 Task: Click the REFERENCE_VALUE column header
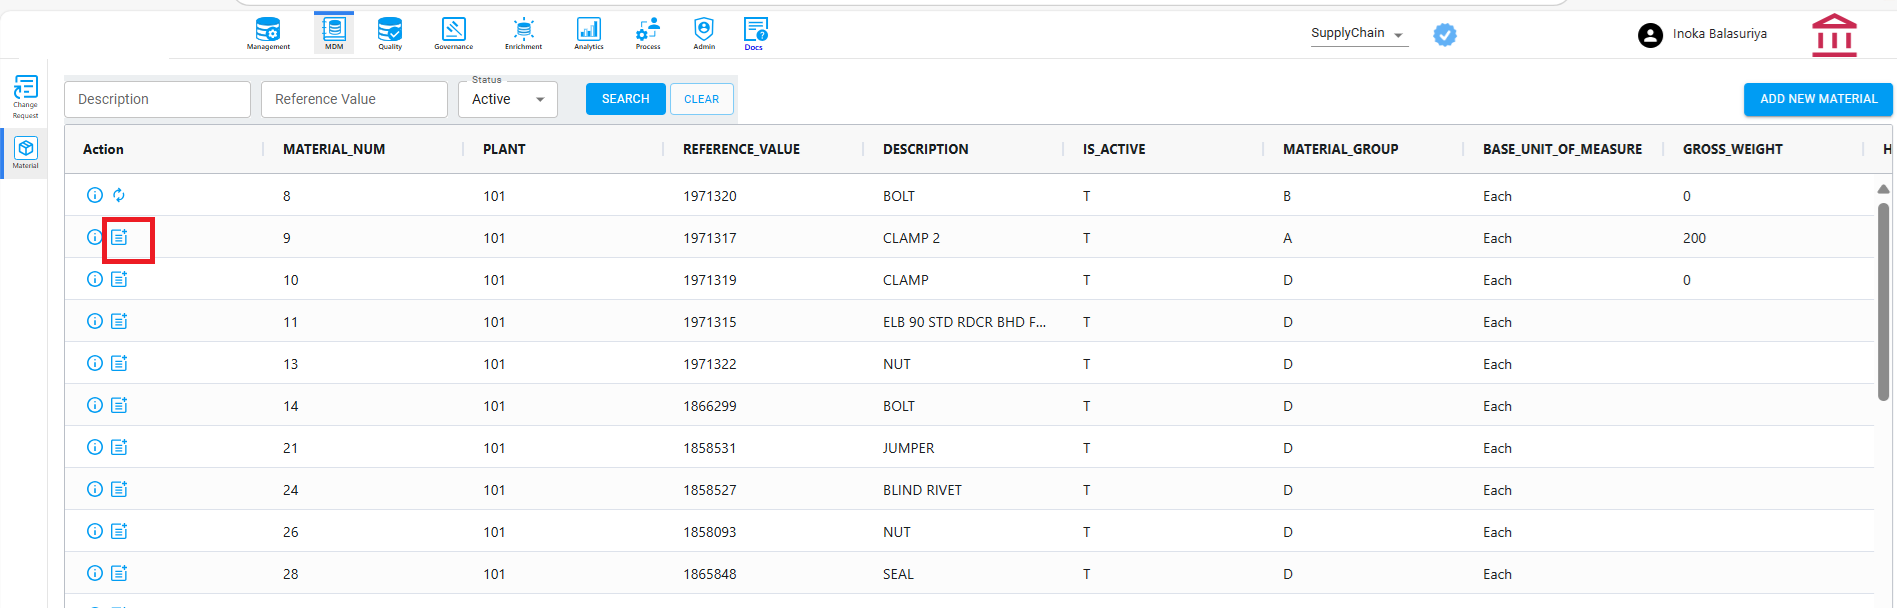[741, 149]
